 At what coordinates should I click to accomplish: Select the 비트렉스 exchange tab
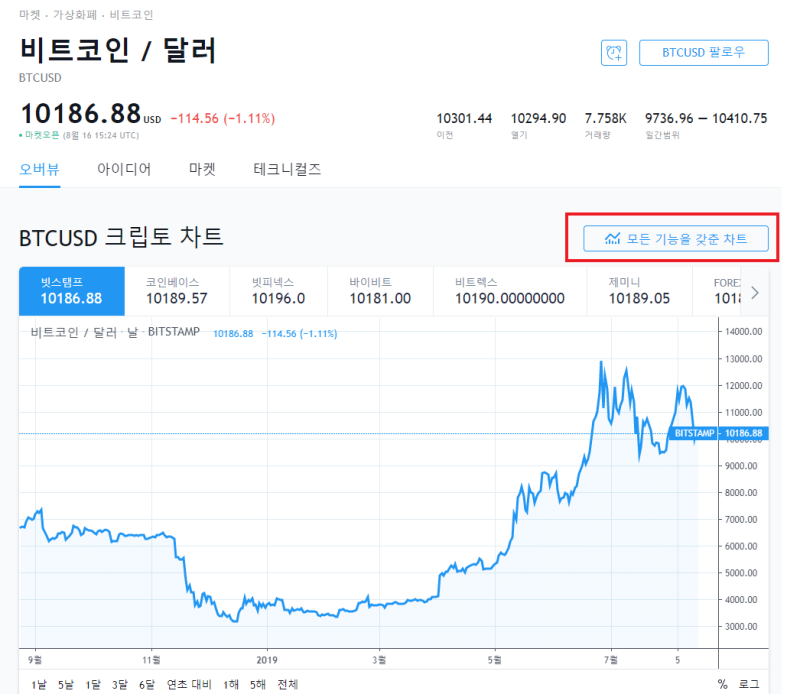click(x=510, y=291)
